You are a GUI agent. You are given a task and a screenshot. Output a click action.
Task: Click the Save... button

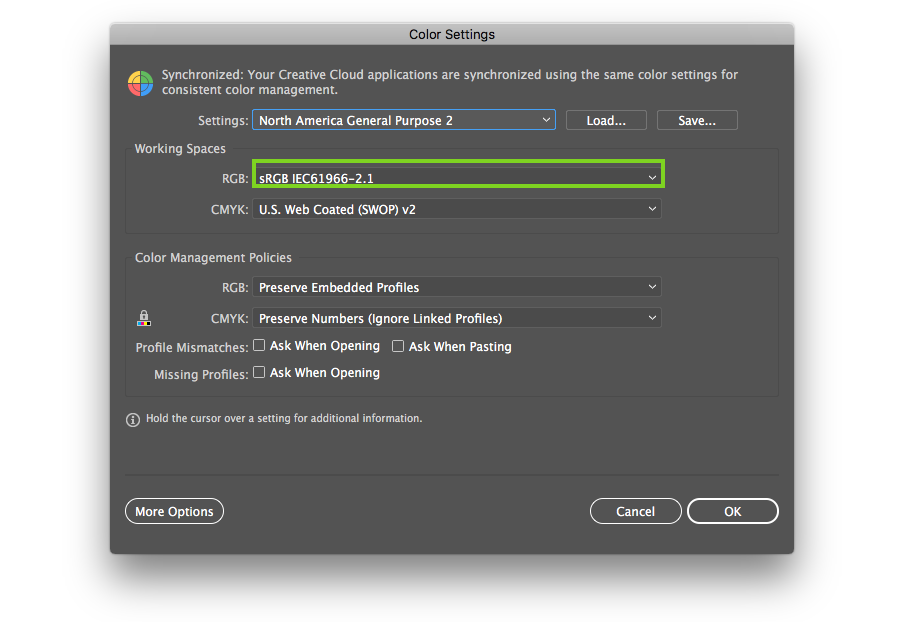point(697,120)
